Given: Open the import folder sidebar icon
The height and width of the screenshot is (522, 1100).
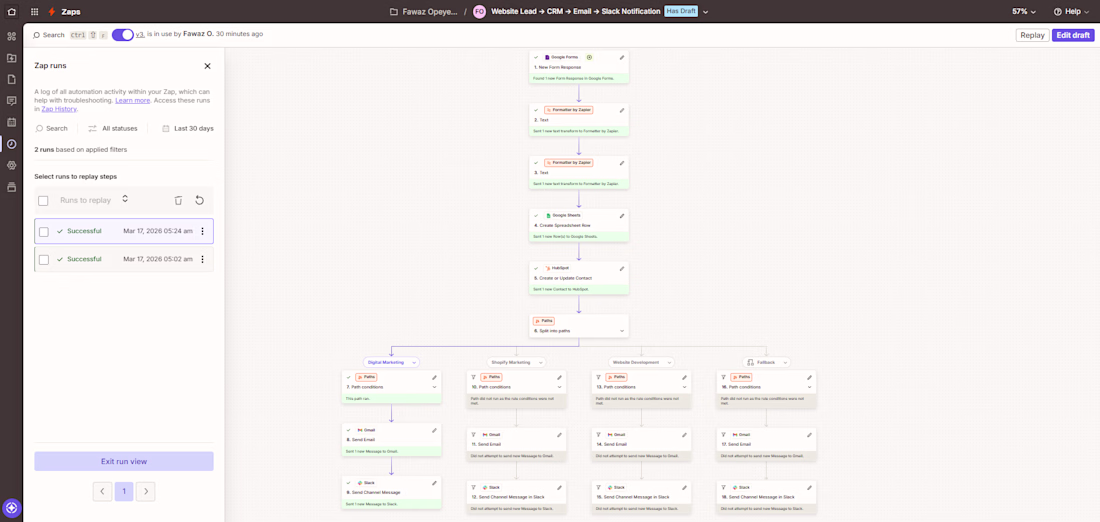Looking at the screenshot, I should click(x=11, y=58).
